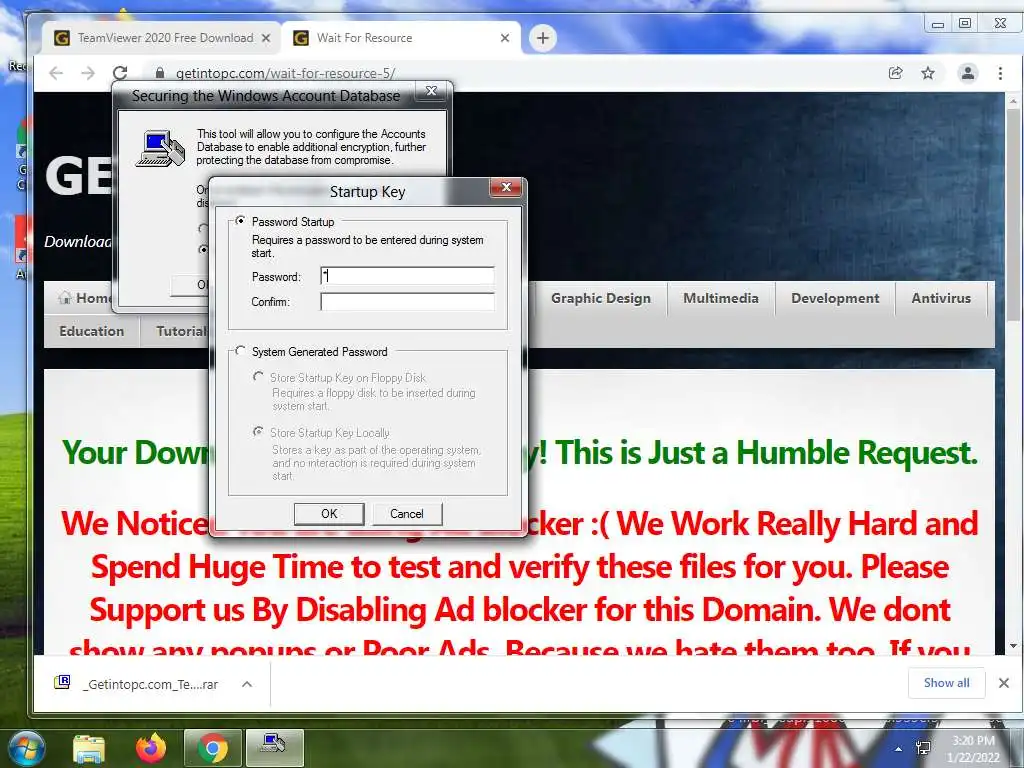Launch Firefox from the taskbar
Image resolution: width=1024 pixels, height=768 pixels.
pos(151,748)
